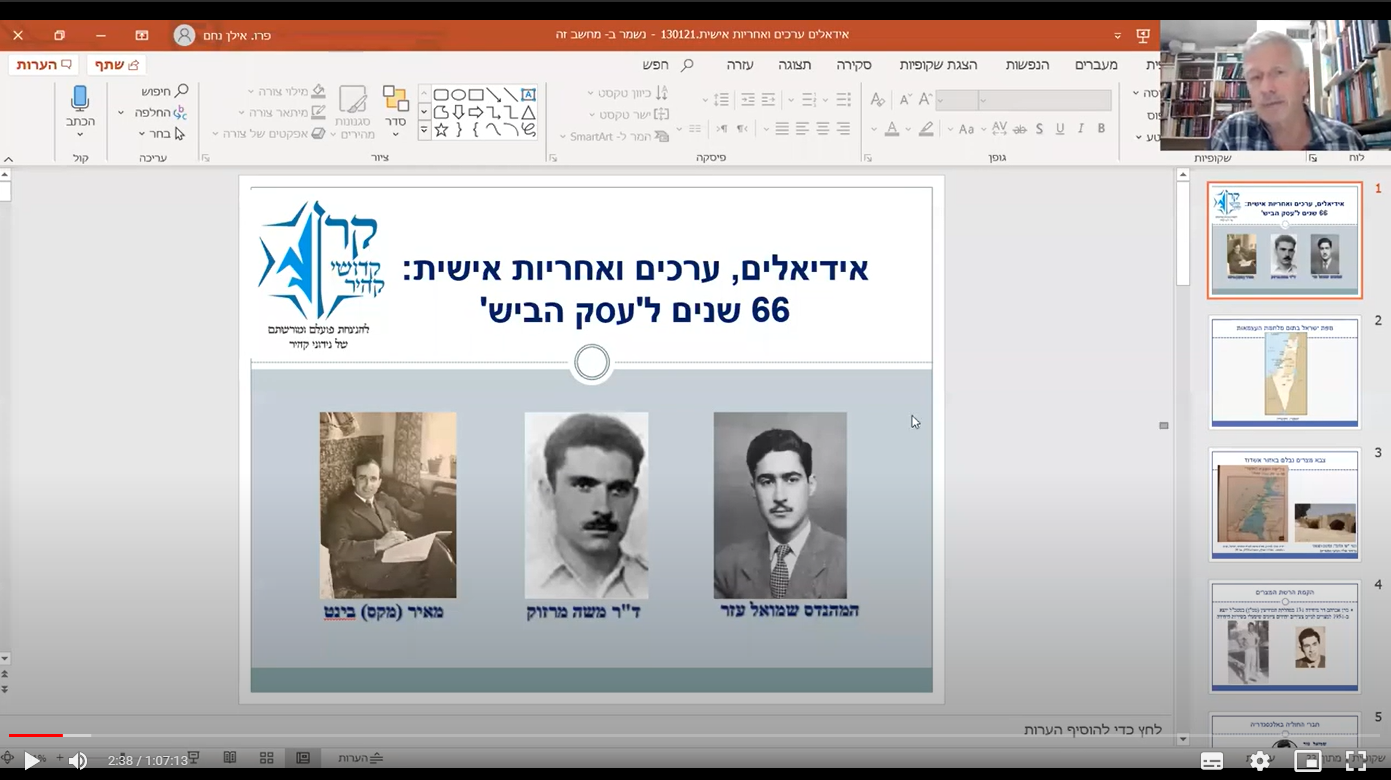Click the Dictate microphone icon
Image resolution: width=1391 pixels, height=780 pixels.
81,100
